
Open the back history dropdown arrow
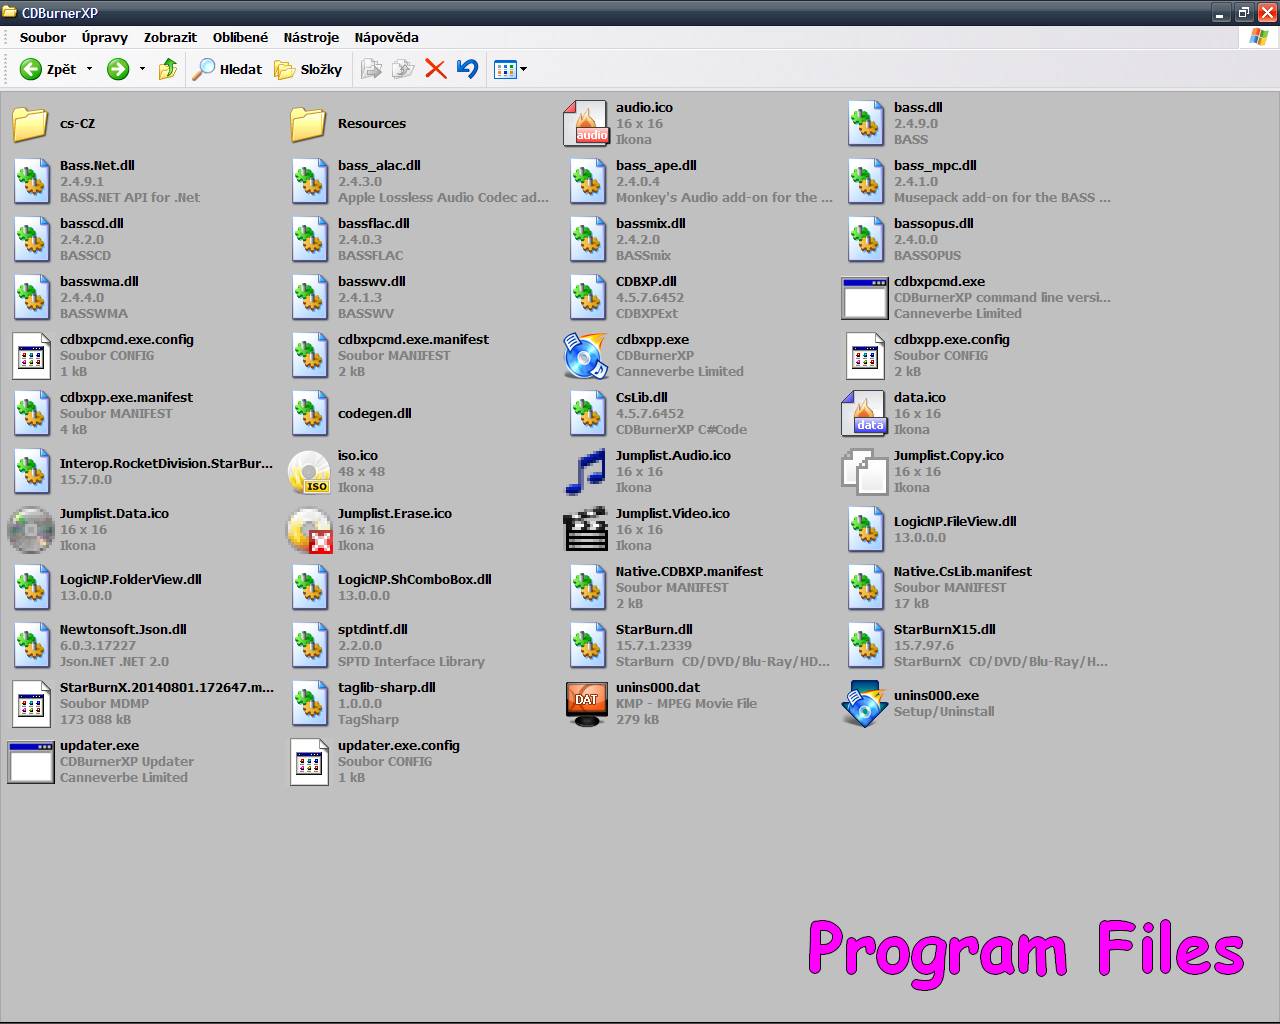(89, 69)
